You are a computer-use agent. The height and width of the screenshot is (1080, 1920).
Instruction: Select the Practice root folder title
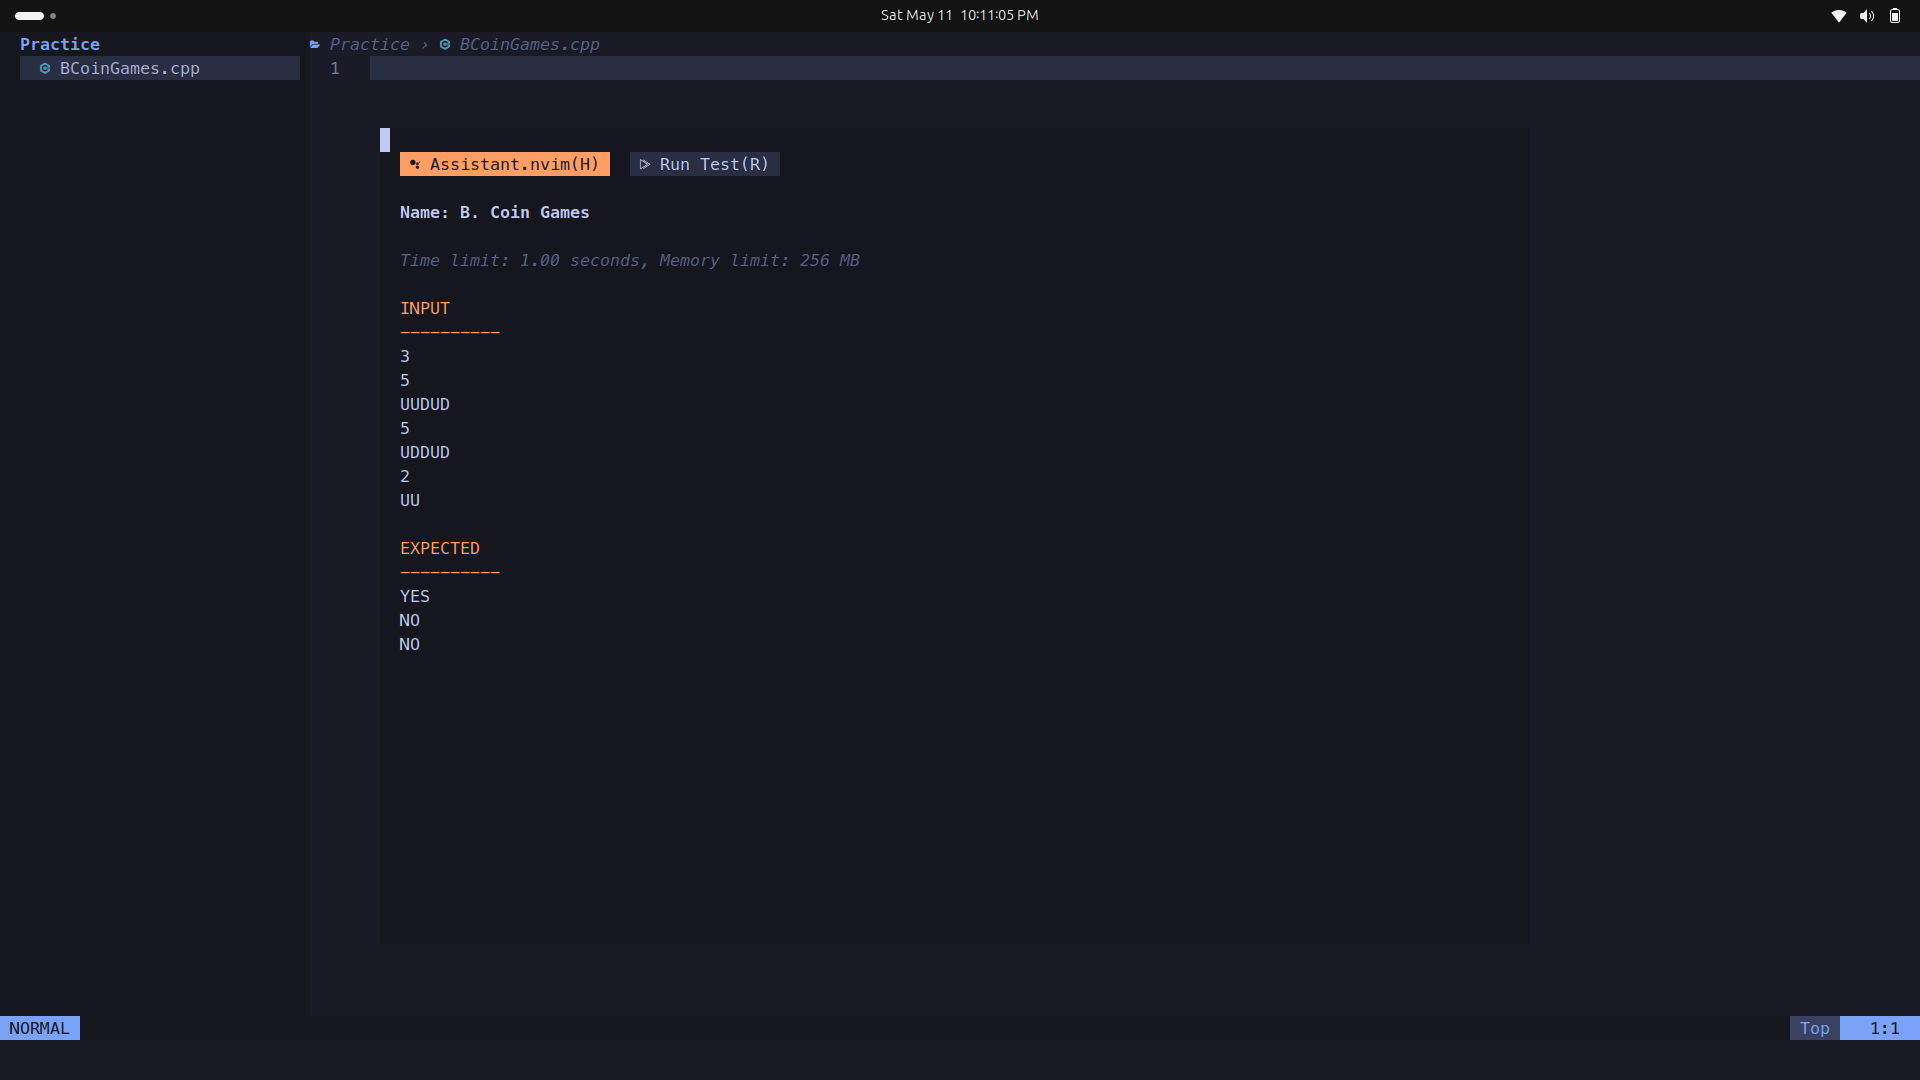tap(60, 44)
